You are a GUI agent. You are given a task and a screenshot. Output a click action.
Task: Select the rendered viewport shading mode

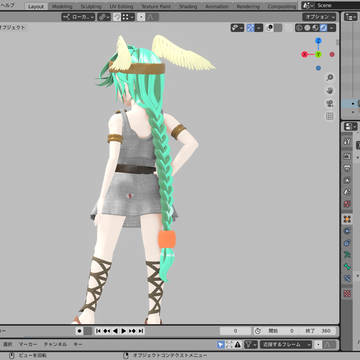click(x=323, y=28)
